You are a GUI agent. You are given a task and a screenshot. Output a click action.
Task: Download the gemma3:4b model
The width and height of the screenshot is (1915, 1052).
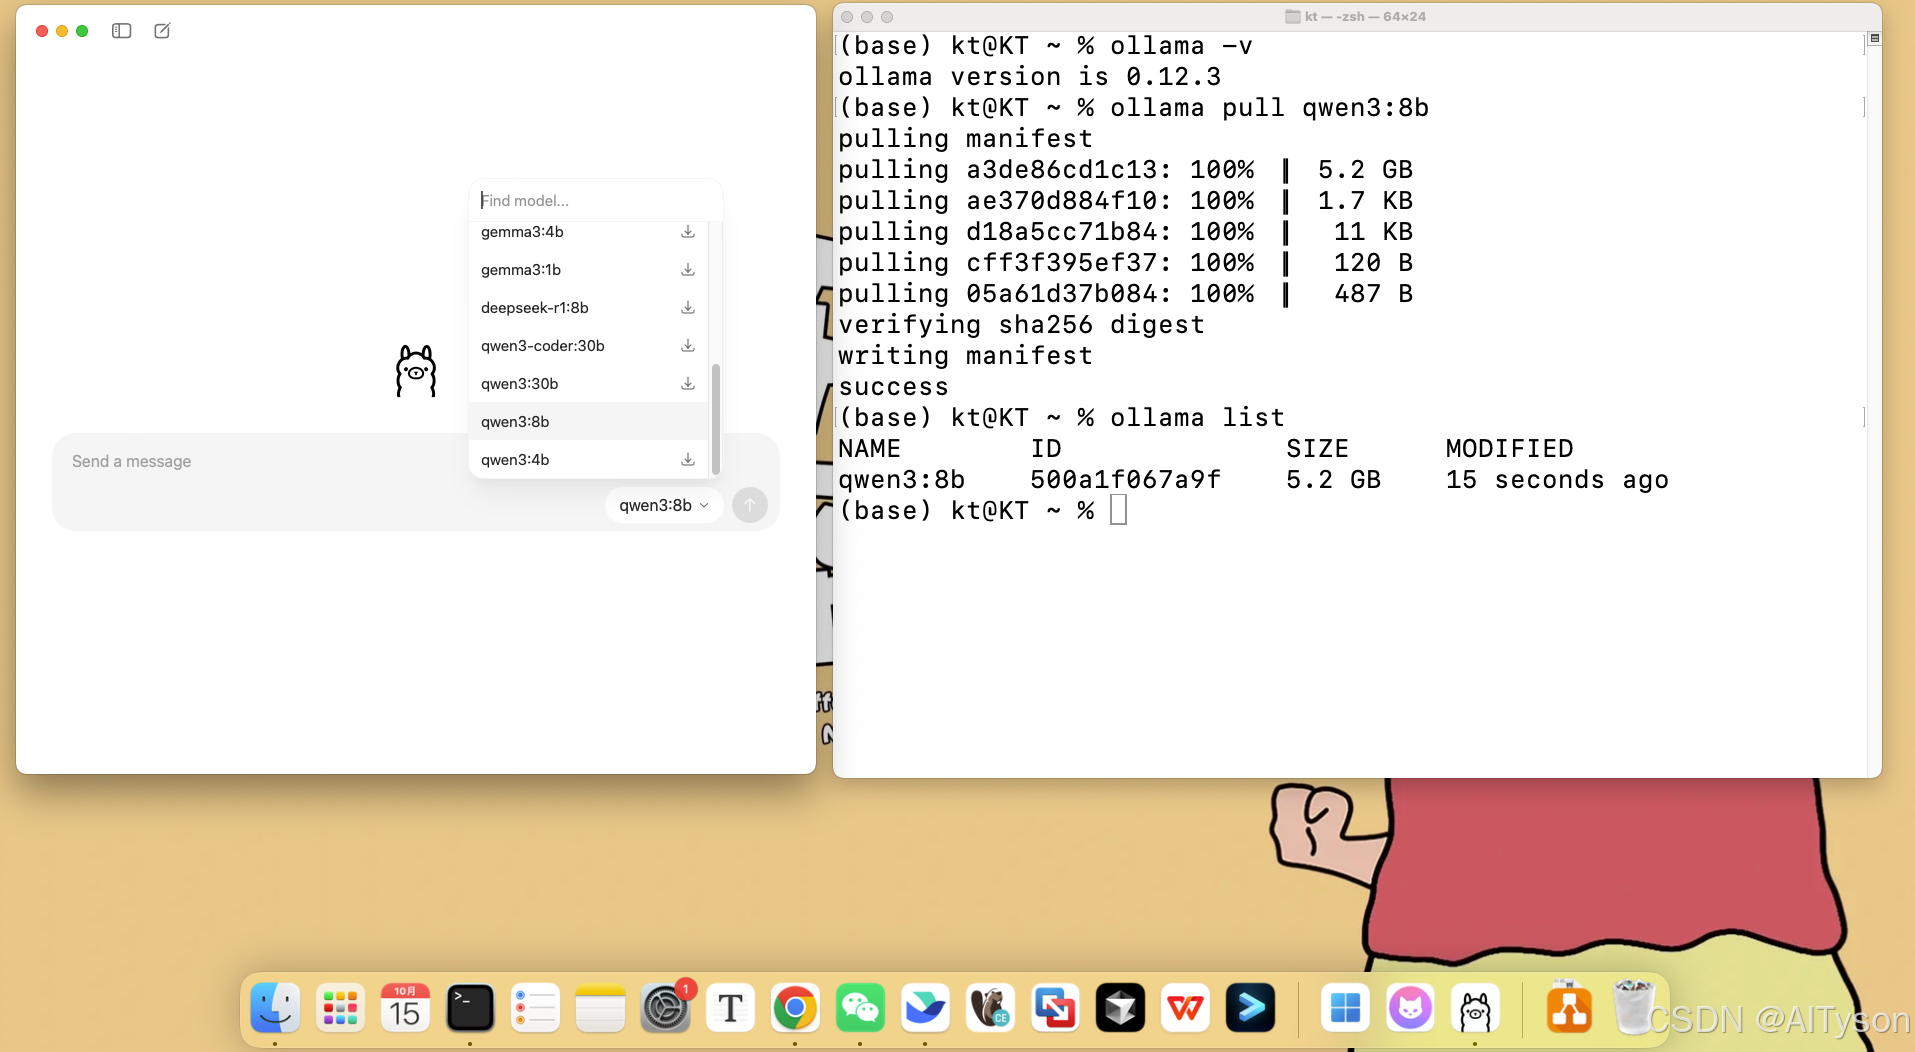[x=688, y=232]
